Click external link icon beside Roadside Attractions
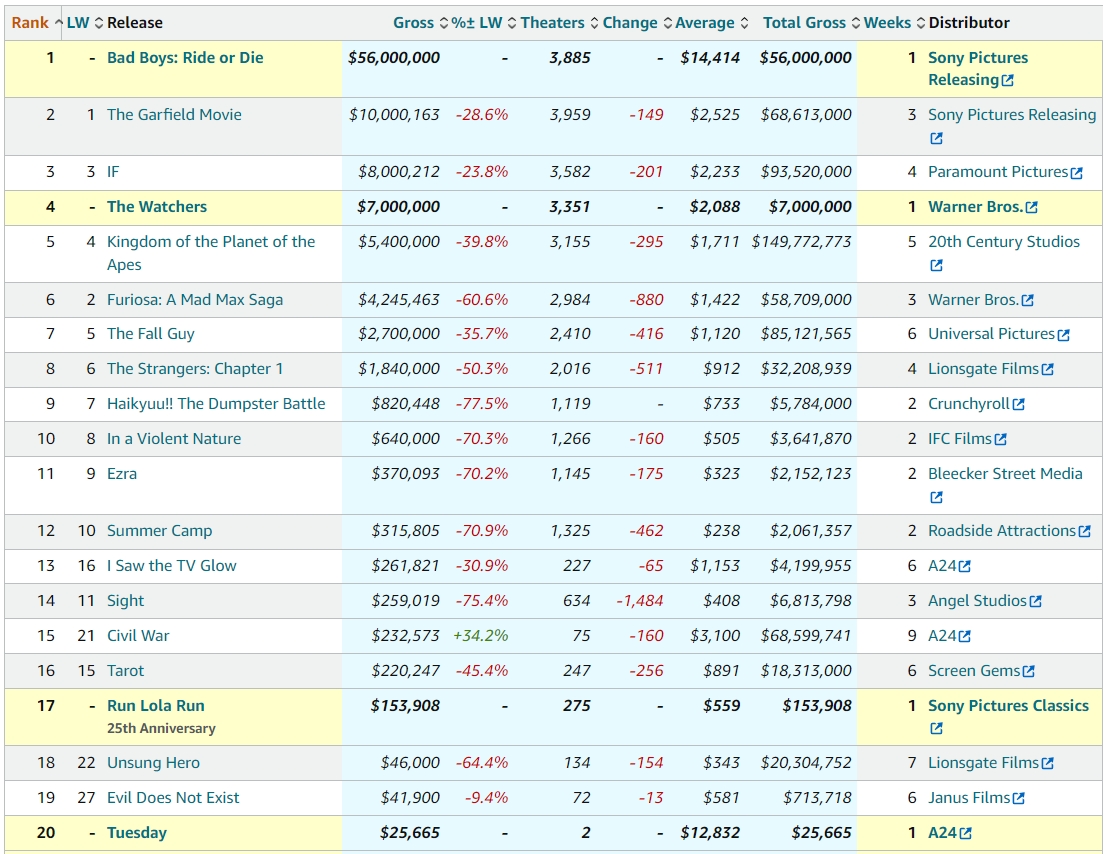Viewport: 1108px width, 854px height. [1085, 531]
